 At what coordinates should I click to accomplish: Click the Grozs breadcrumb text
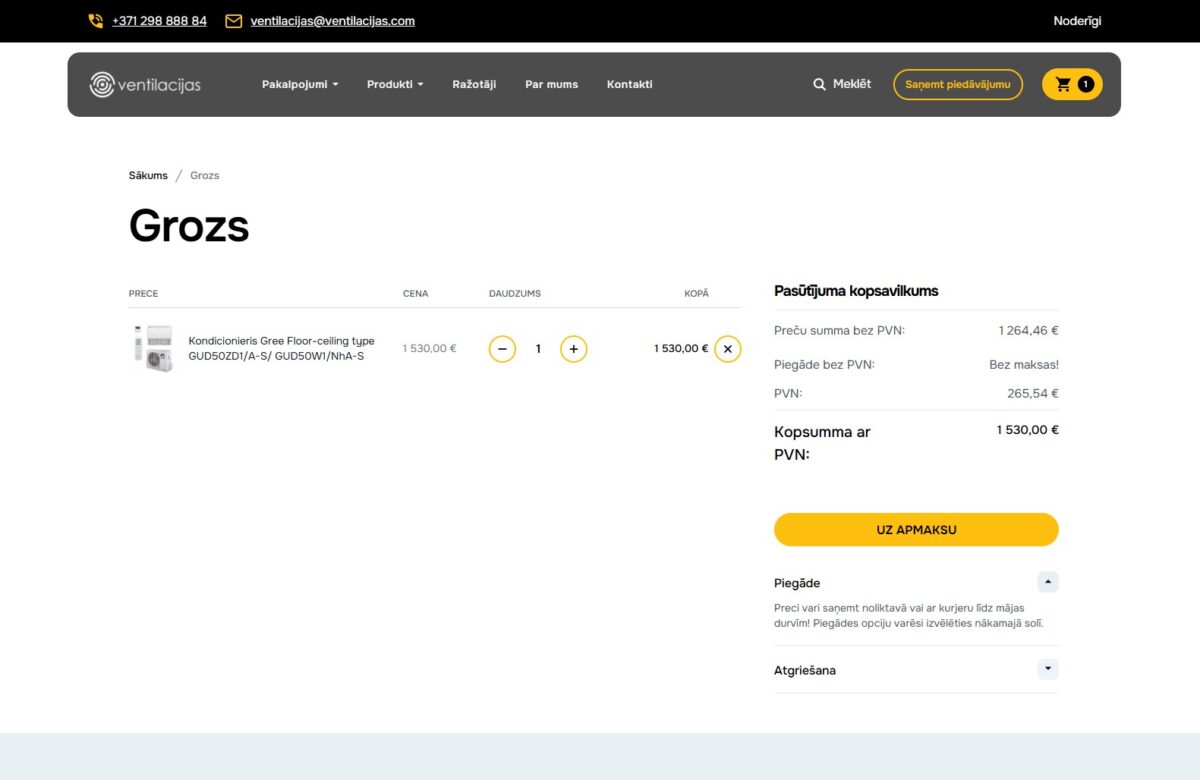[205, 175]
